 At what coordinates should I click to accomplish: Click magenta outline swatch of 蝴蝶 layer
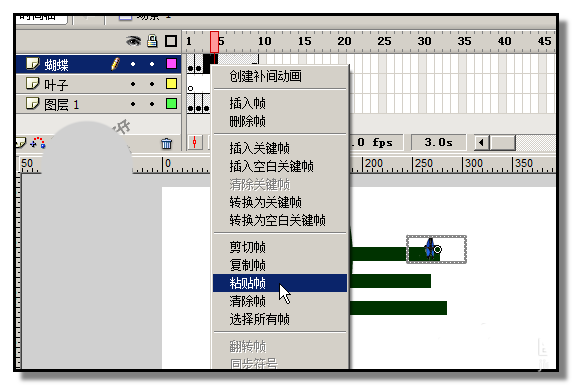point(171,64)
